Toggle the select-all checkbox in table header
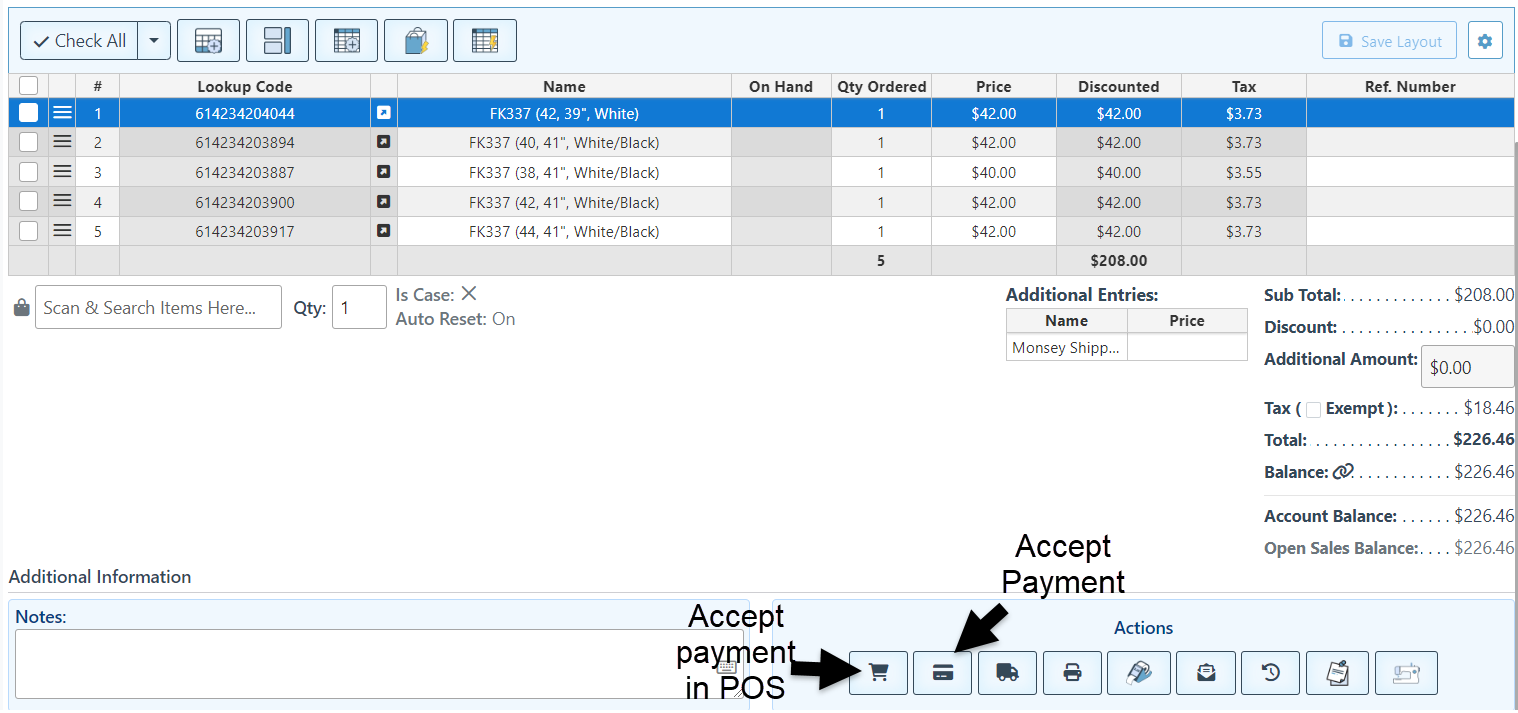Image resolution: width=1518 pixels, height=713 pixels. point(28,87)
